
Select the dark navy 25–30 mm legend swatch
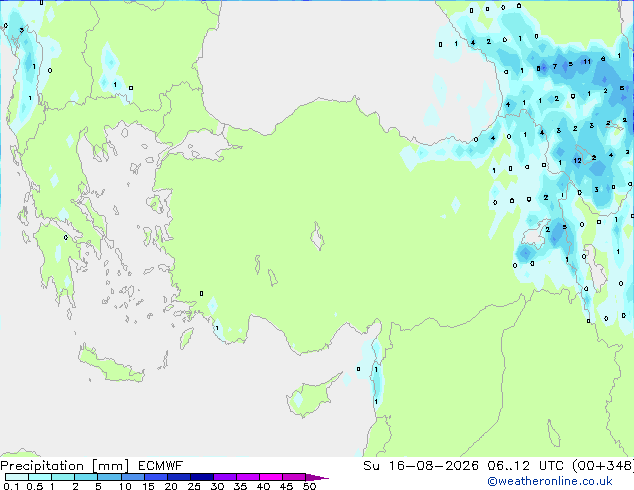click(202, 477)
